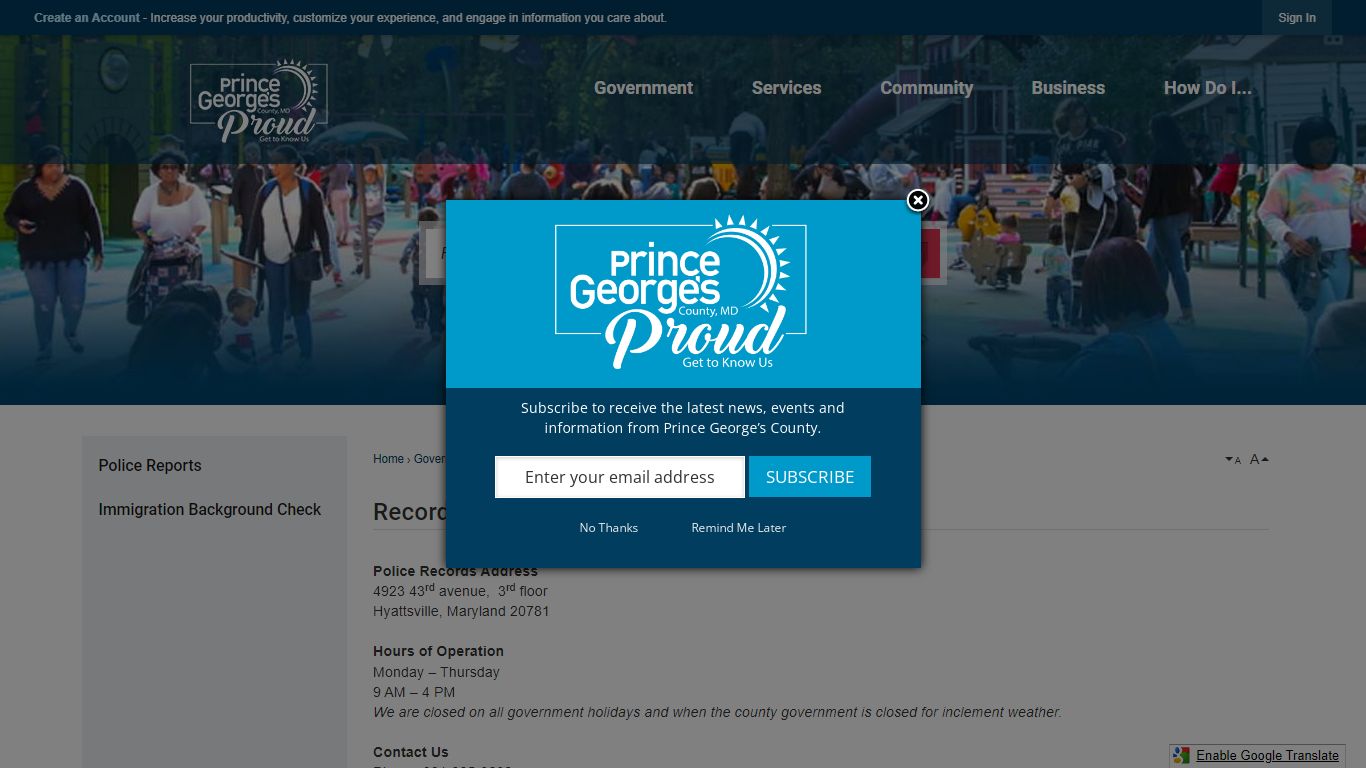Click the popup Prince George's Proud logo
This screenshot has width=1366, height=768.
pos(681,292)
